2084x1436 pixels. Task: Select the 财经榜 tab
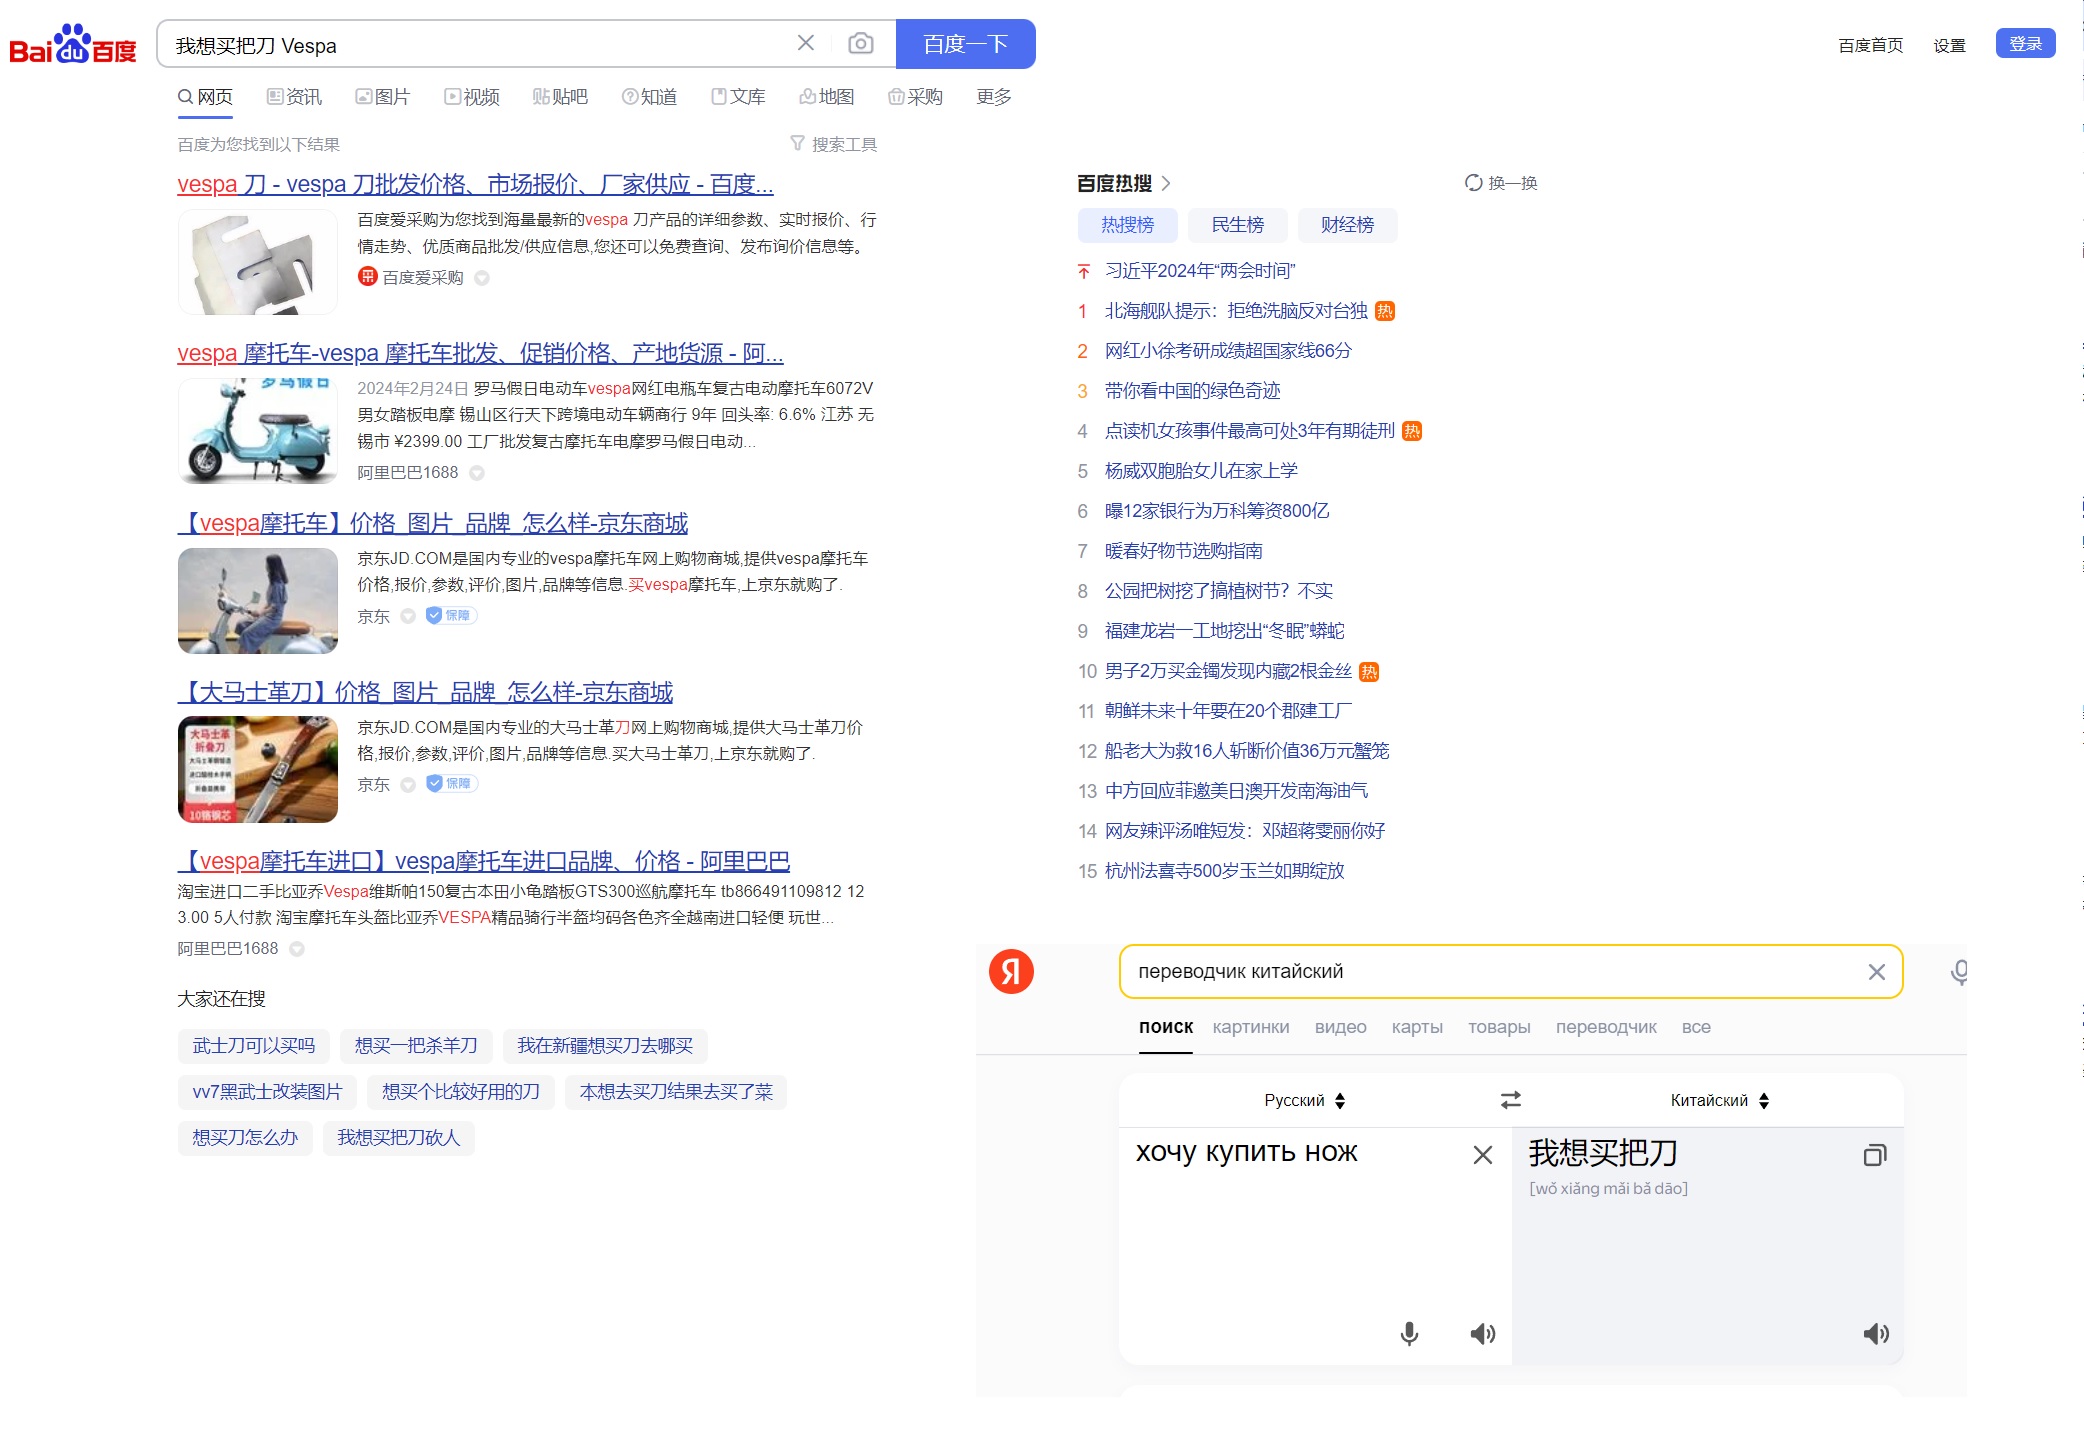click(1347, 225)
